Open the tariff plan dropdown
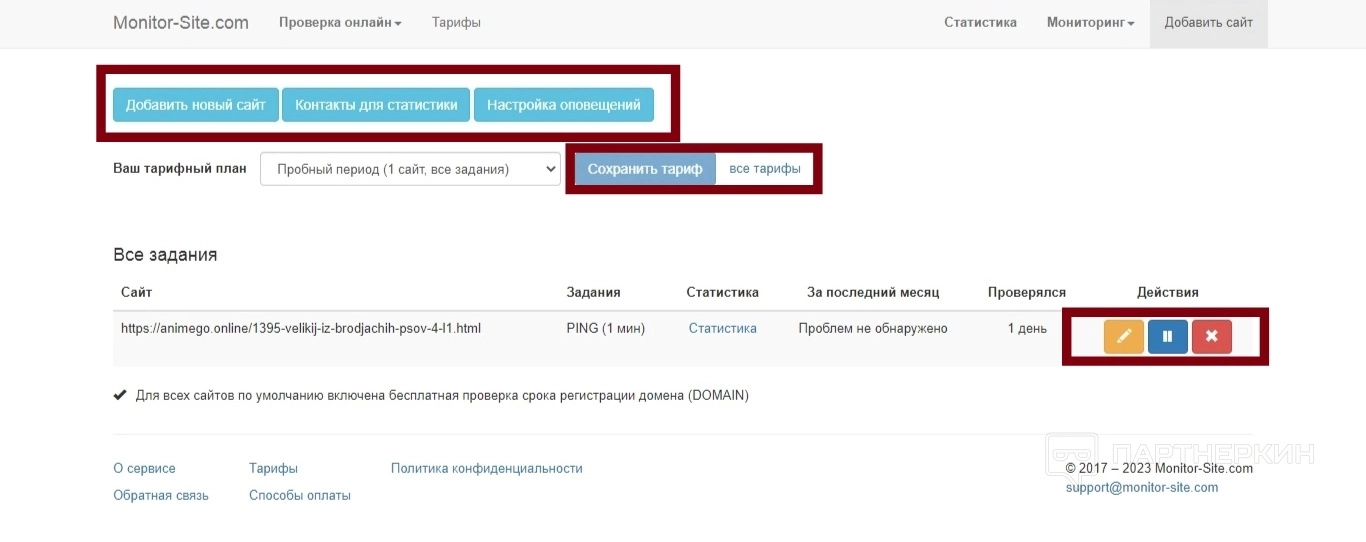Image resolution: width=1366 pixels, height=542 pixels. coord(410,169)
